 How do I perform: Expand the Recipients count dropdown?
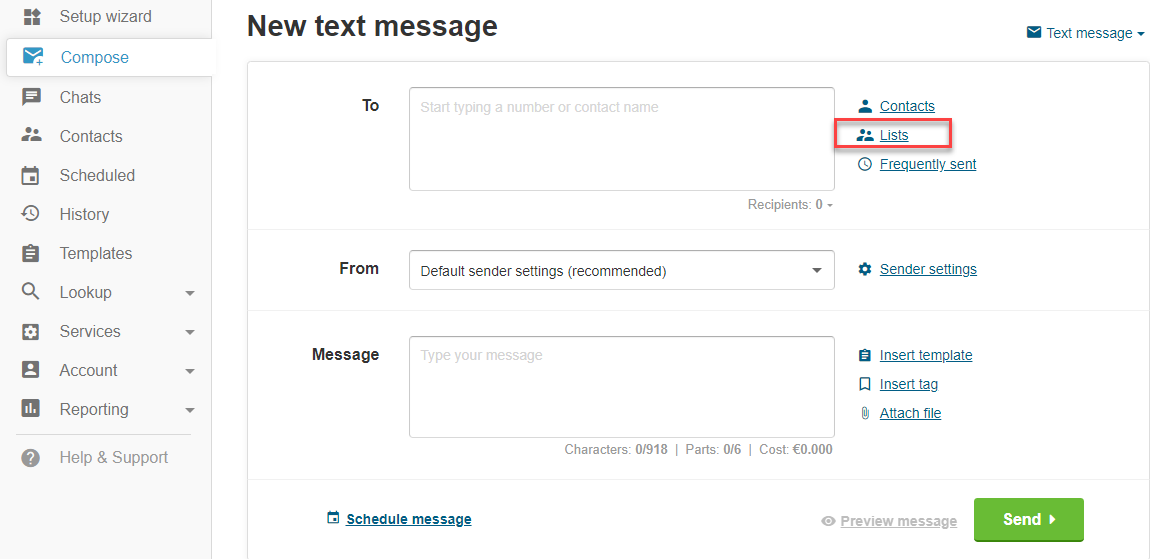(790, 205)
